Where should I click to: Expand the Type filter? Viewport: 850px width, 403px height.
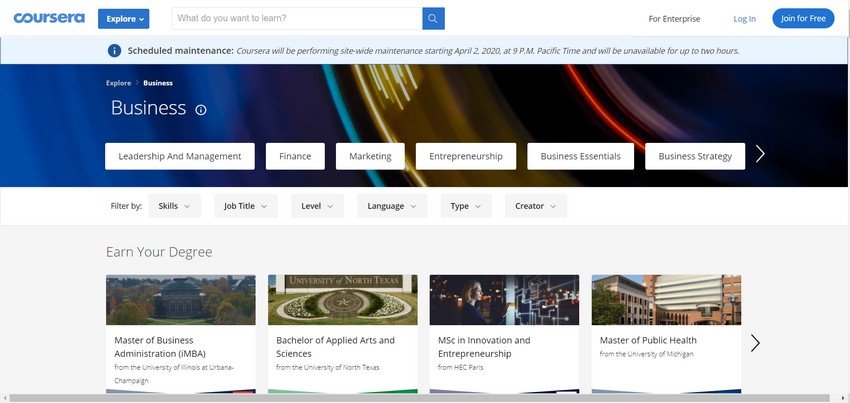point(466,206)
